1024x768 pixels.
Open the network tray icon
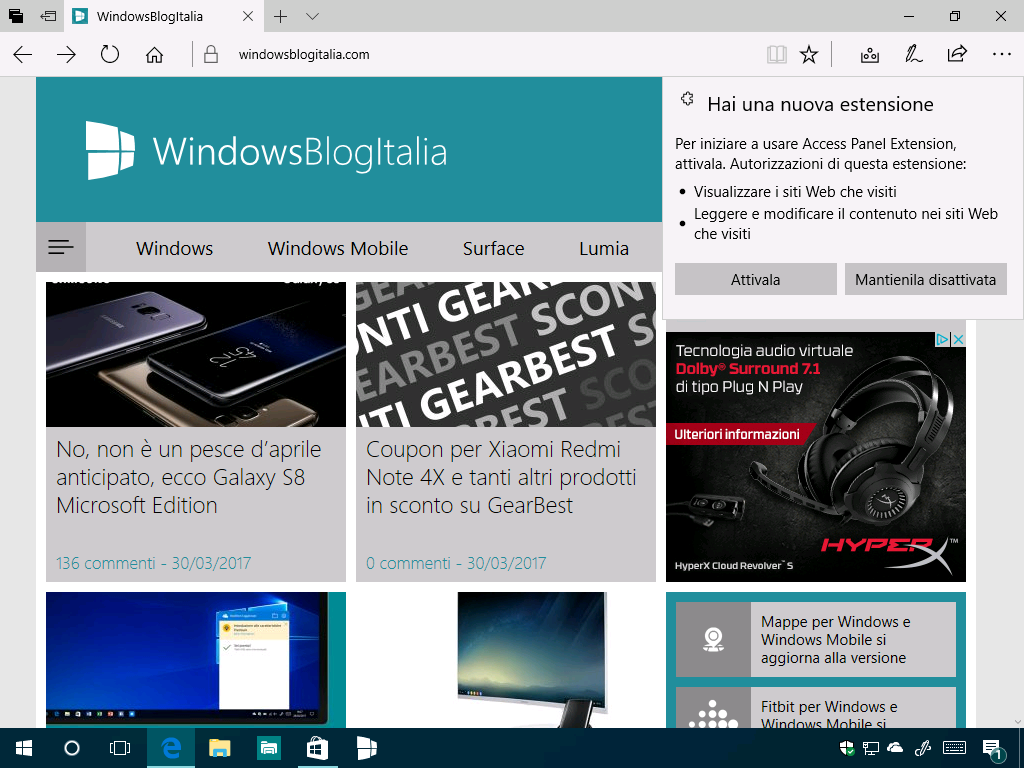[871, 748]
